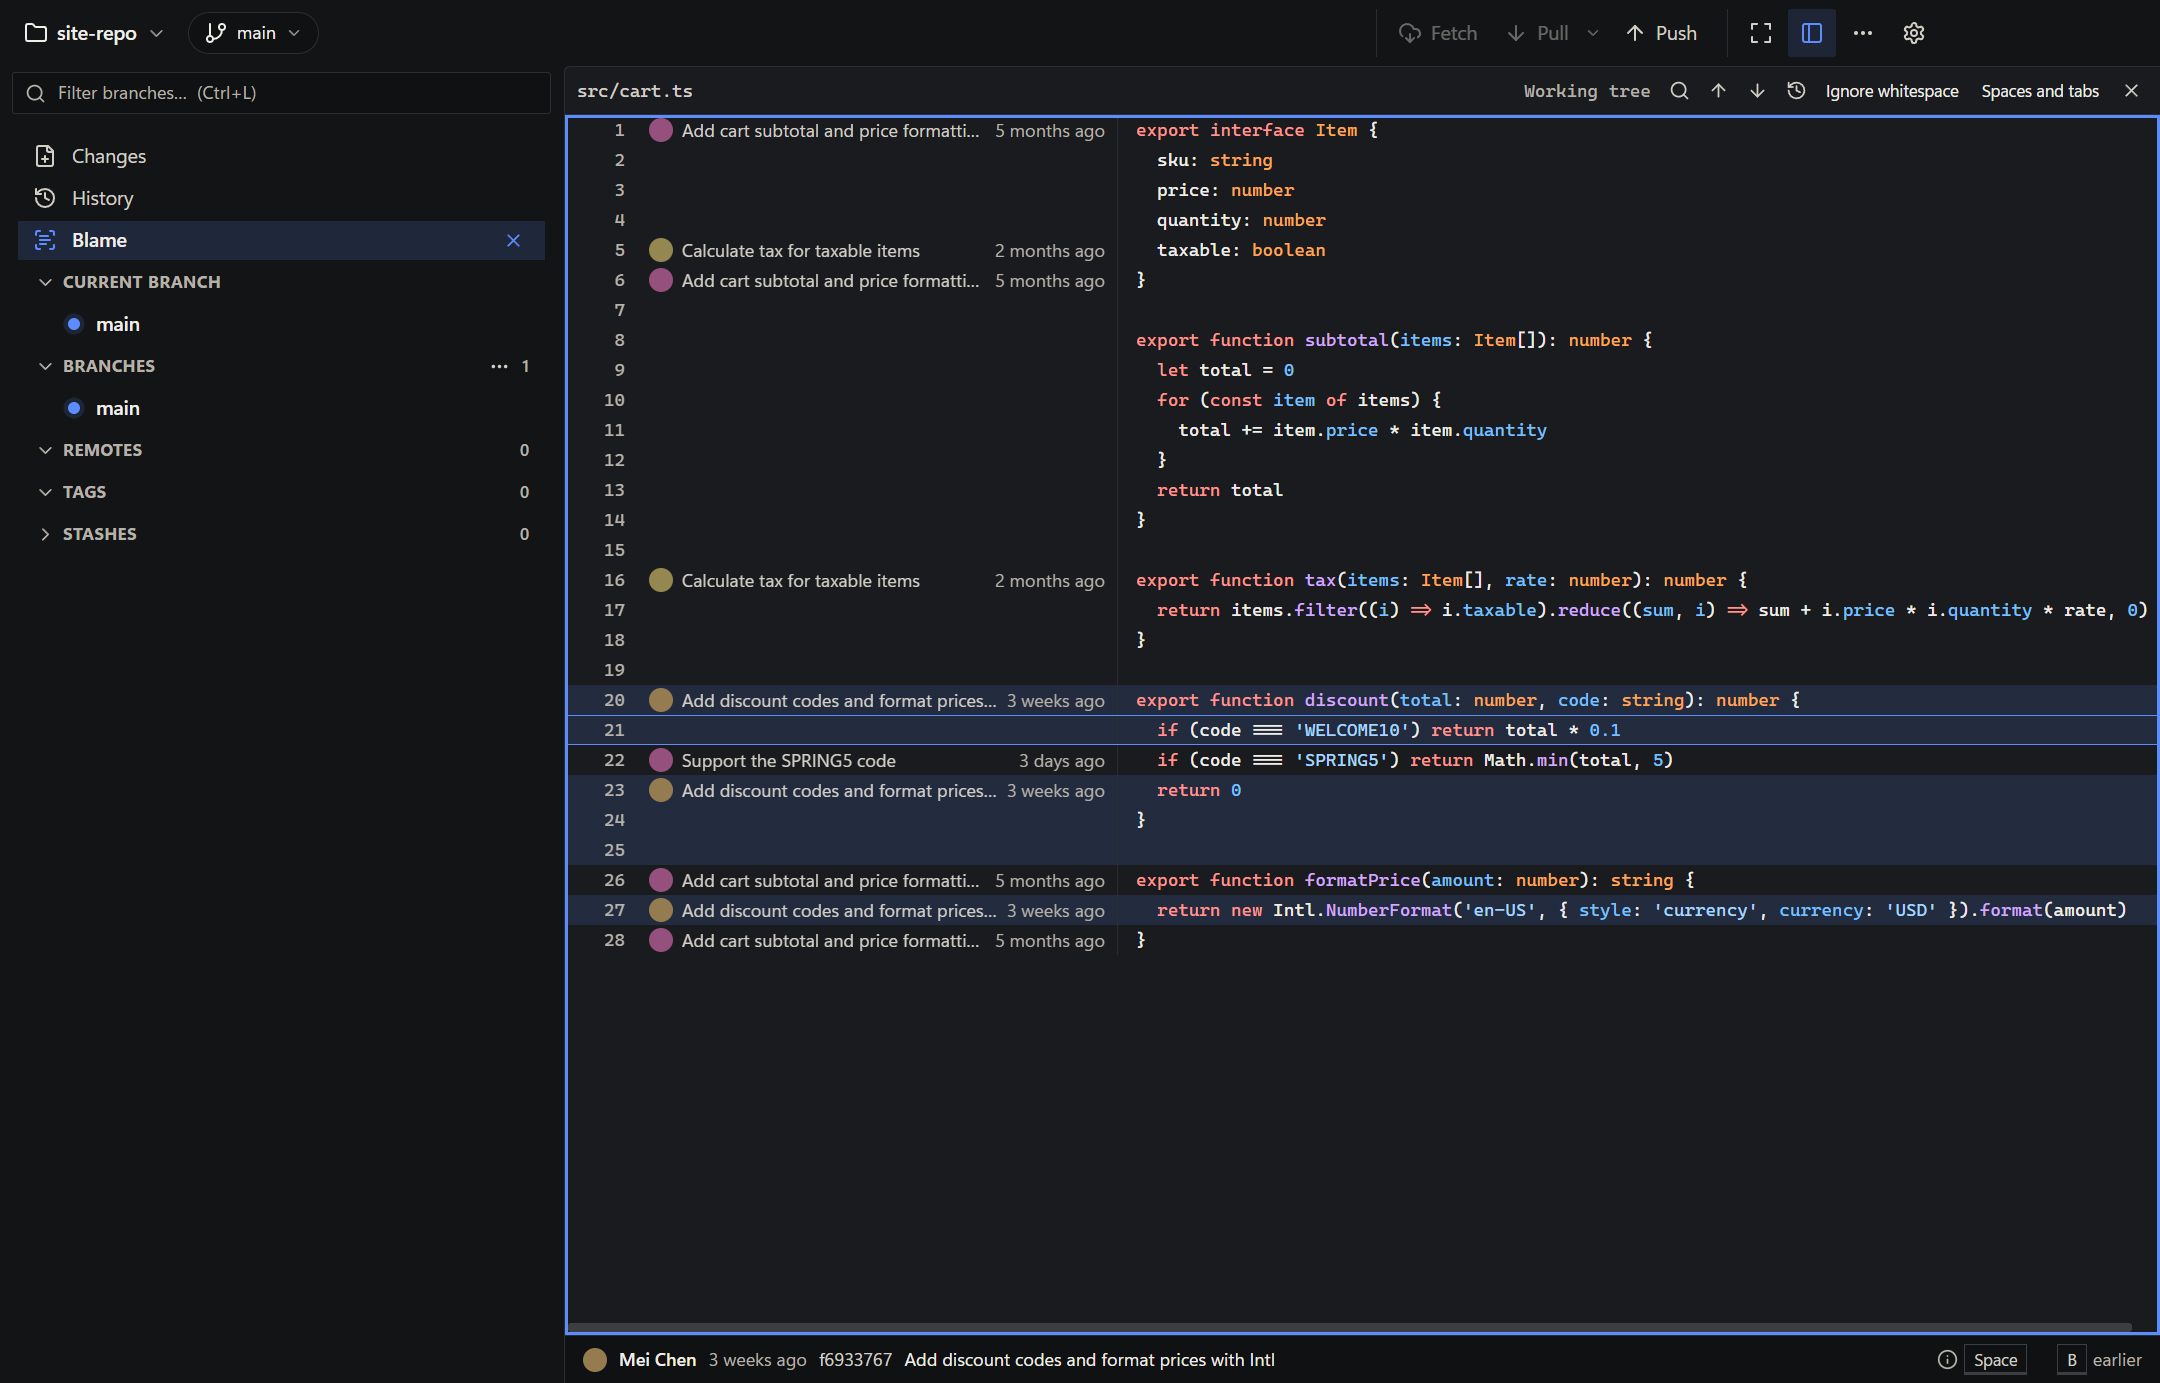
Task: Go to next change arrow down
Action: point(1757,91)
